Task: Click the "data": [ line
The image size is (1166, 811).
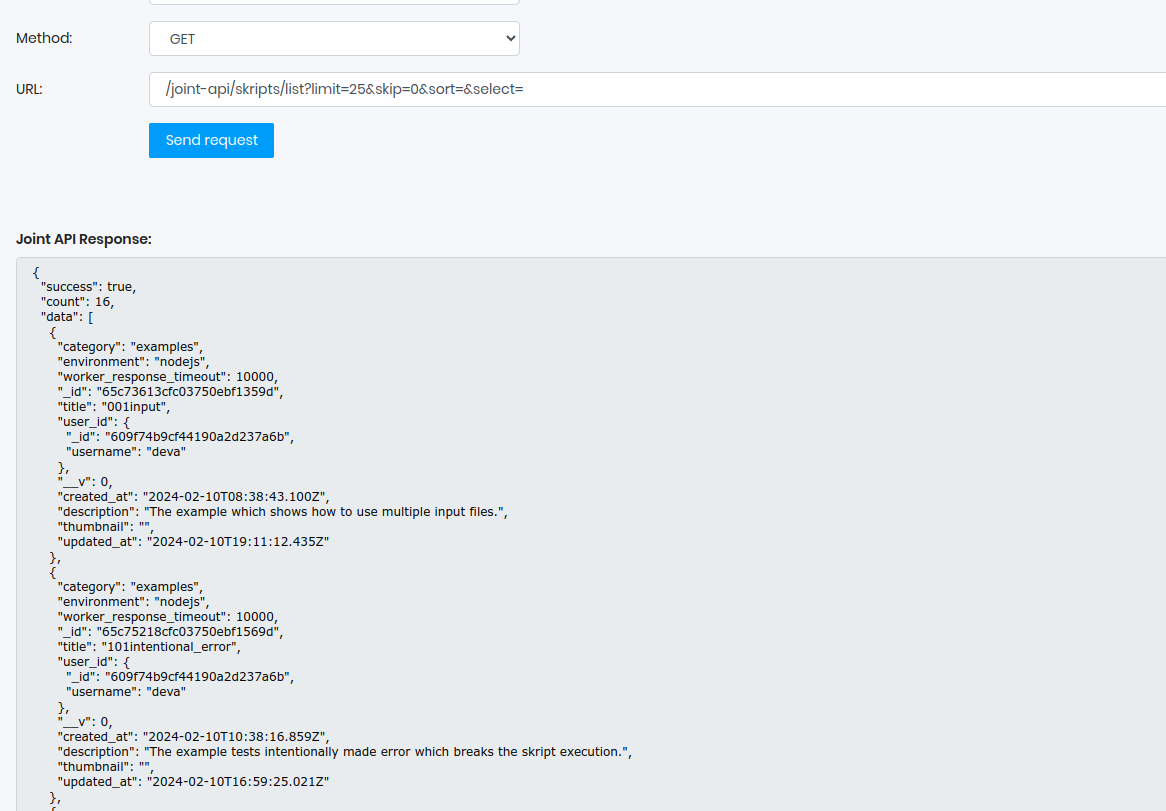Action: tap(67, 317)
